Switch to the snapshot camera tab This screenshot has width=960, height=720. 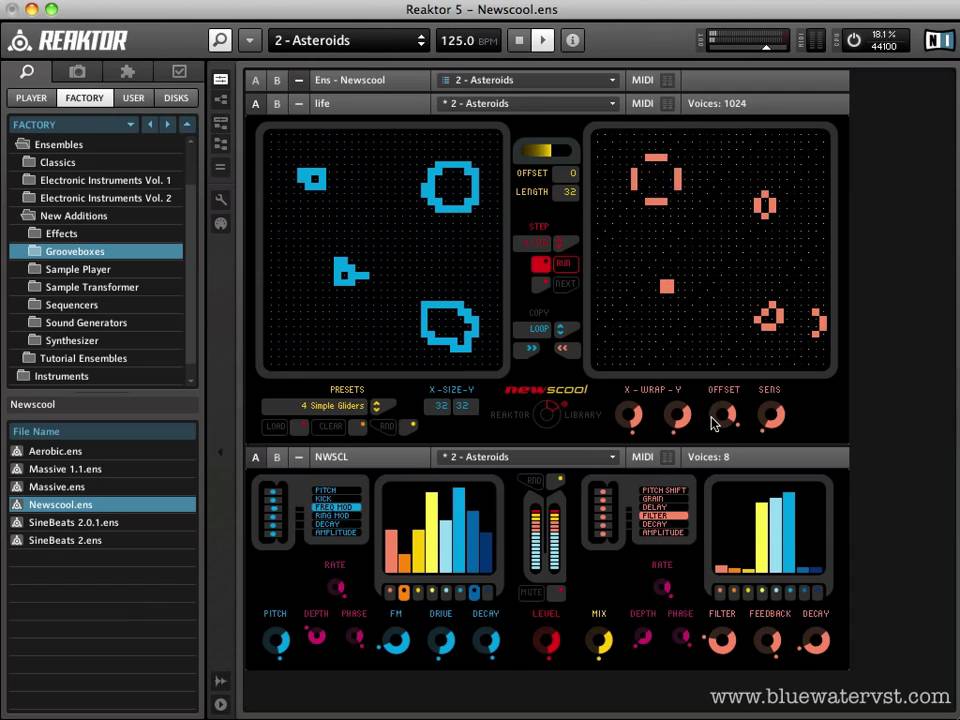tap(77, 72)
